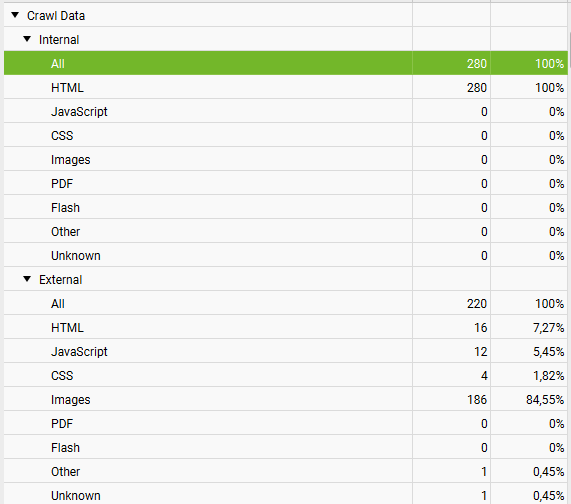Image resolution: width=571 pixels, height=504 pixels.
Task: Collapse the Internal section arrow
Action: [x=27, y=39]
